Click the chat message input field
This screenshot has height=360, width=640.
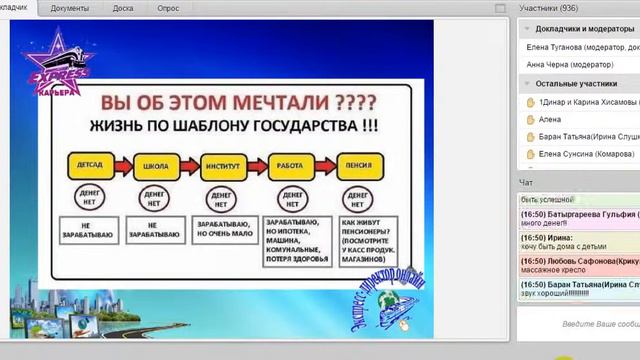[x=579, y=324]
